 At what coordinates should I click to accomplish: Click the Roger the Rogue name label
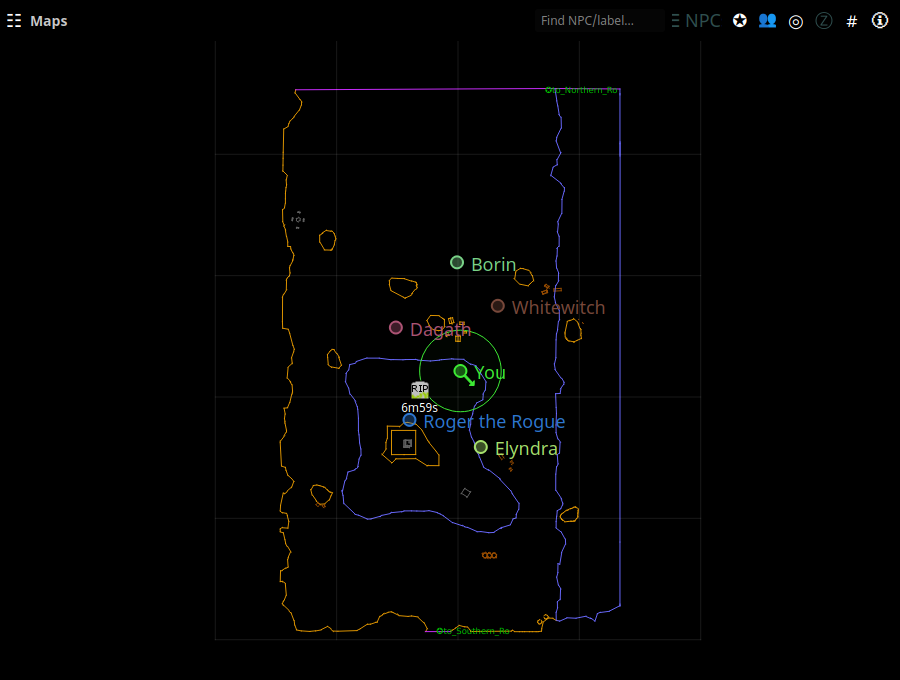coord(494,422)
